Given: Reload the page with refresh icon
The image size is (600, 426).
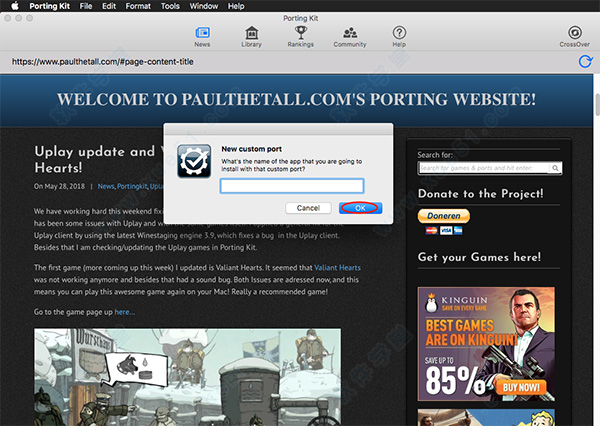Looking at the screenshot, I should click(585, 61).
